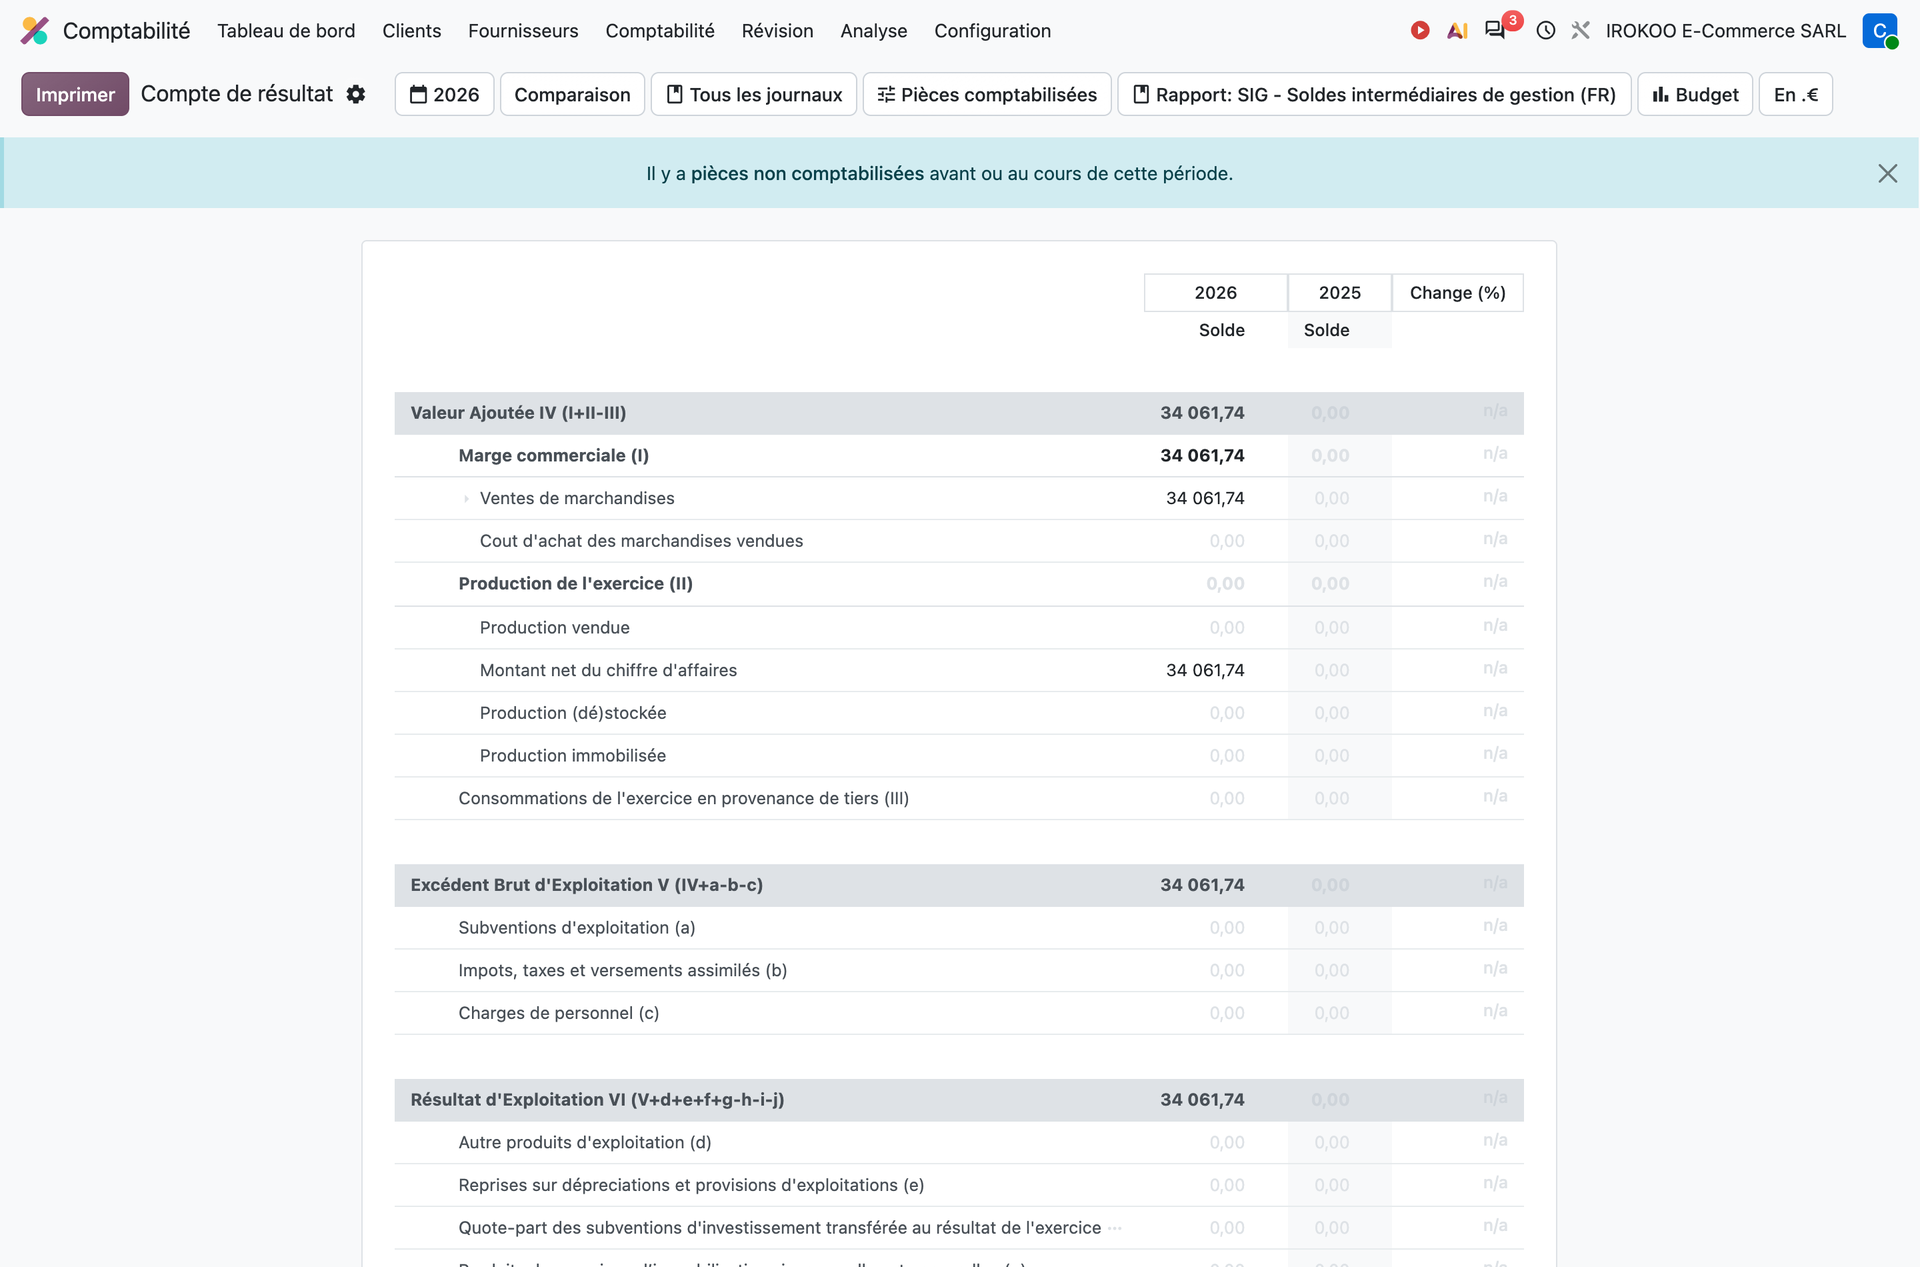Click the clock activities icon
Viewport: 1920px width, 1267px height.
click(1546, 31)
